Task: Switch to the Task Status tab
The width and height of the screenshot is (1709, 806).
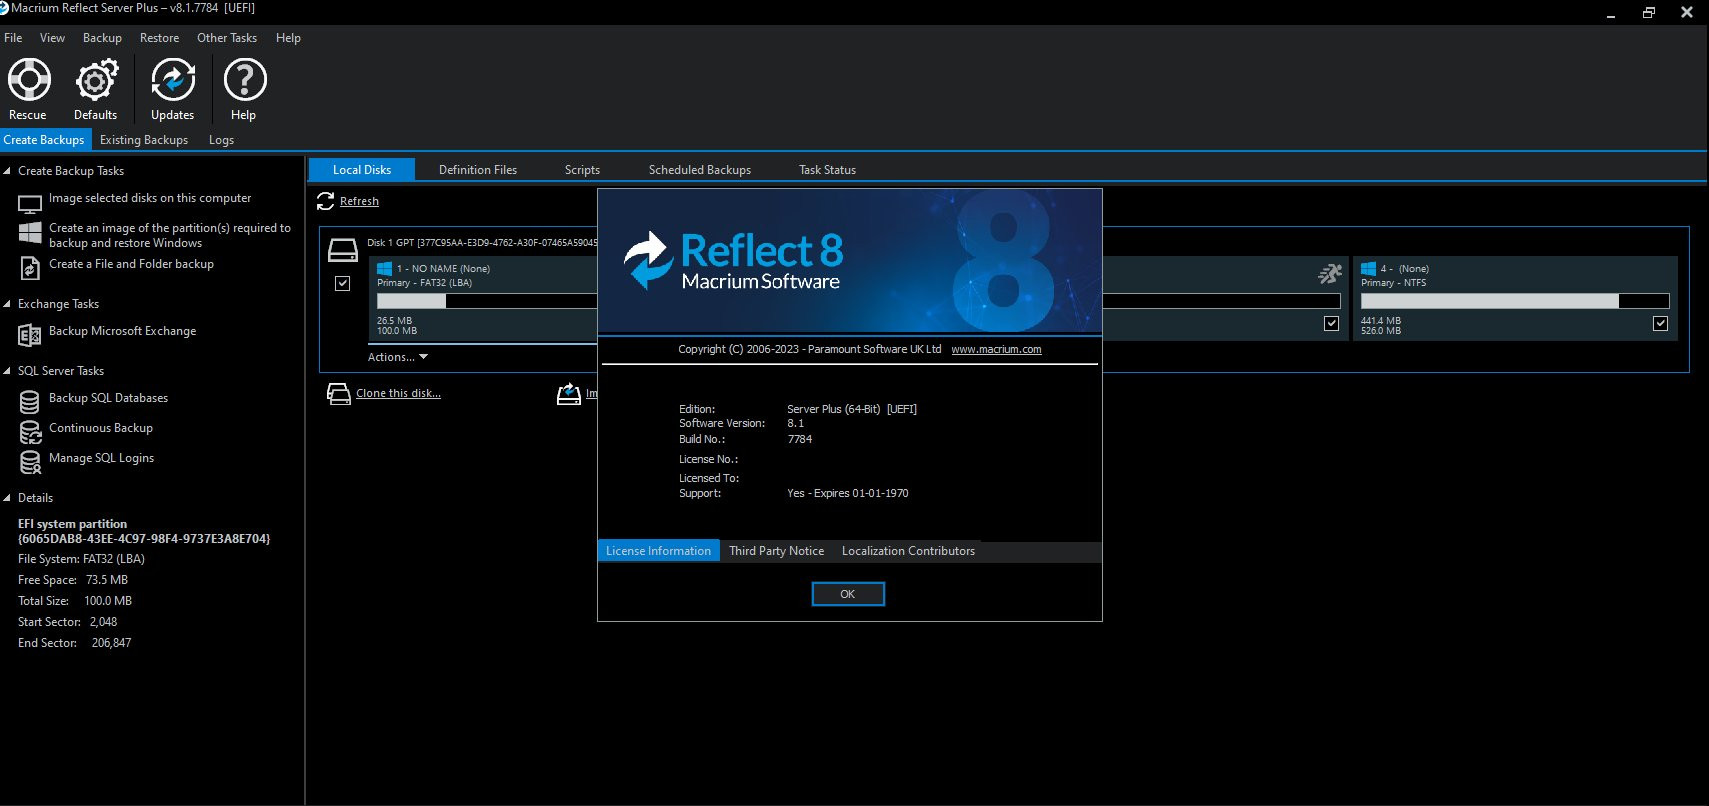Action: click(x=827, y=170)
